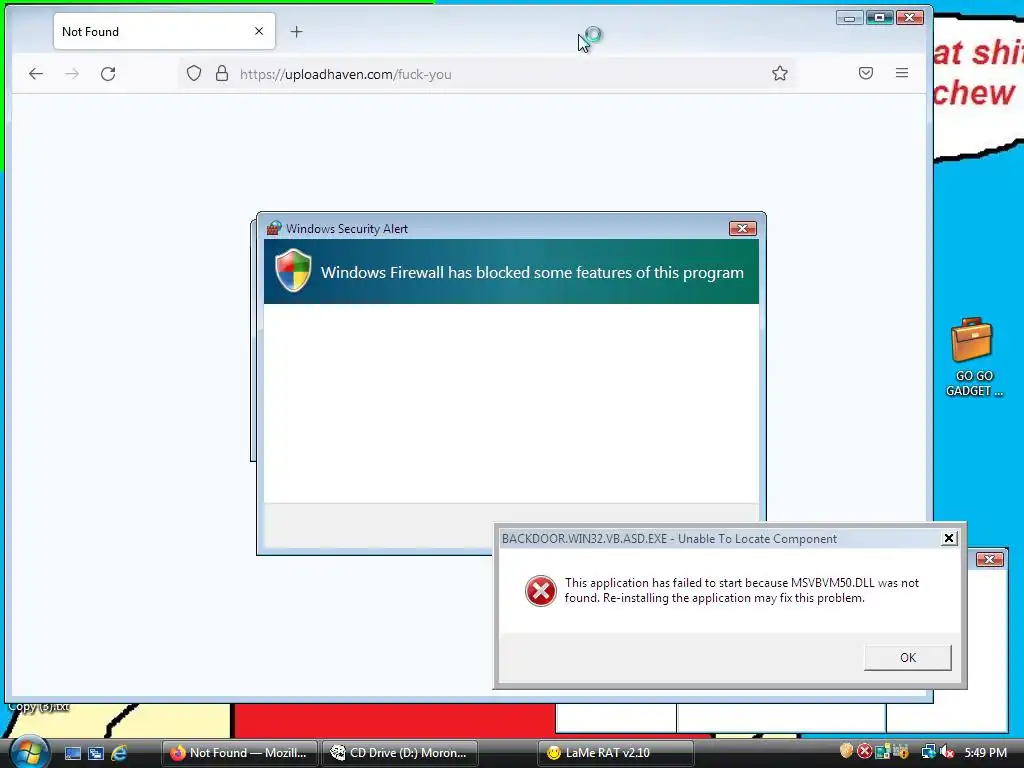Viewport: 1024px width, 768px height.
Task: Close the Unable To Locate Component dialog
Action: [x=949, y=538]
